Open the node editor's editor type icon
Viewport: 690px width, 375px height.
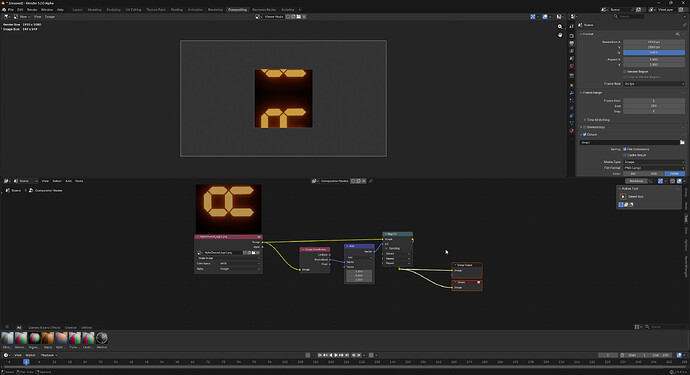pyautogui.click(x=6, y=181)
